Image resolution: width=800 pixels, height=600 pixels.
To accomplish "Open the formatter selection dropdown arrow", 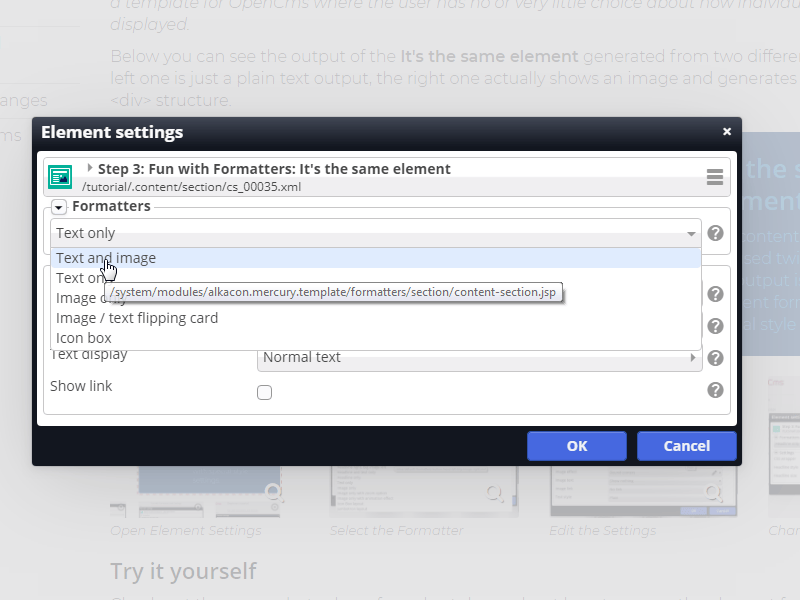I will (x=690, y=233).
